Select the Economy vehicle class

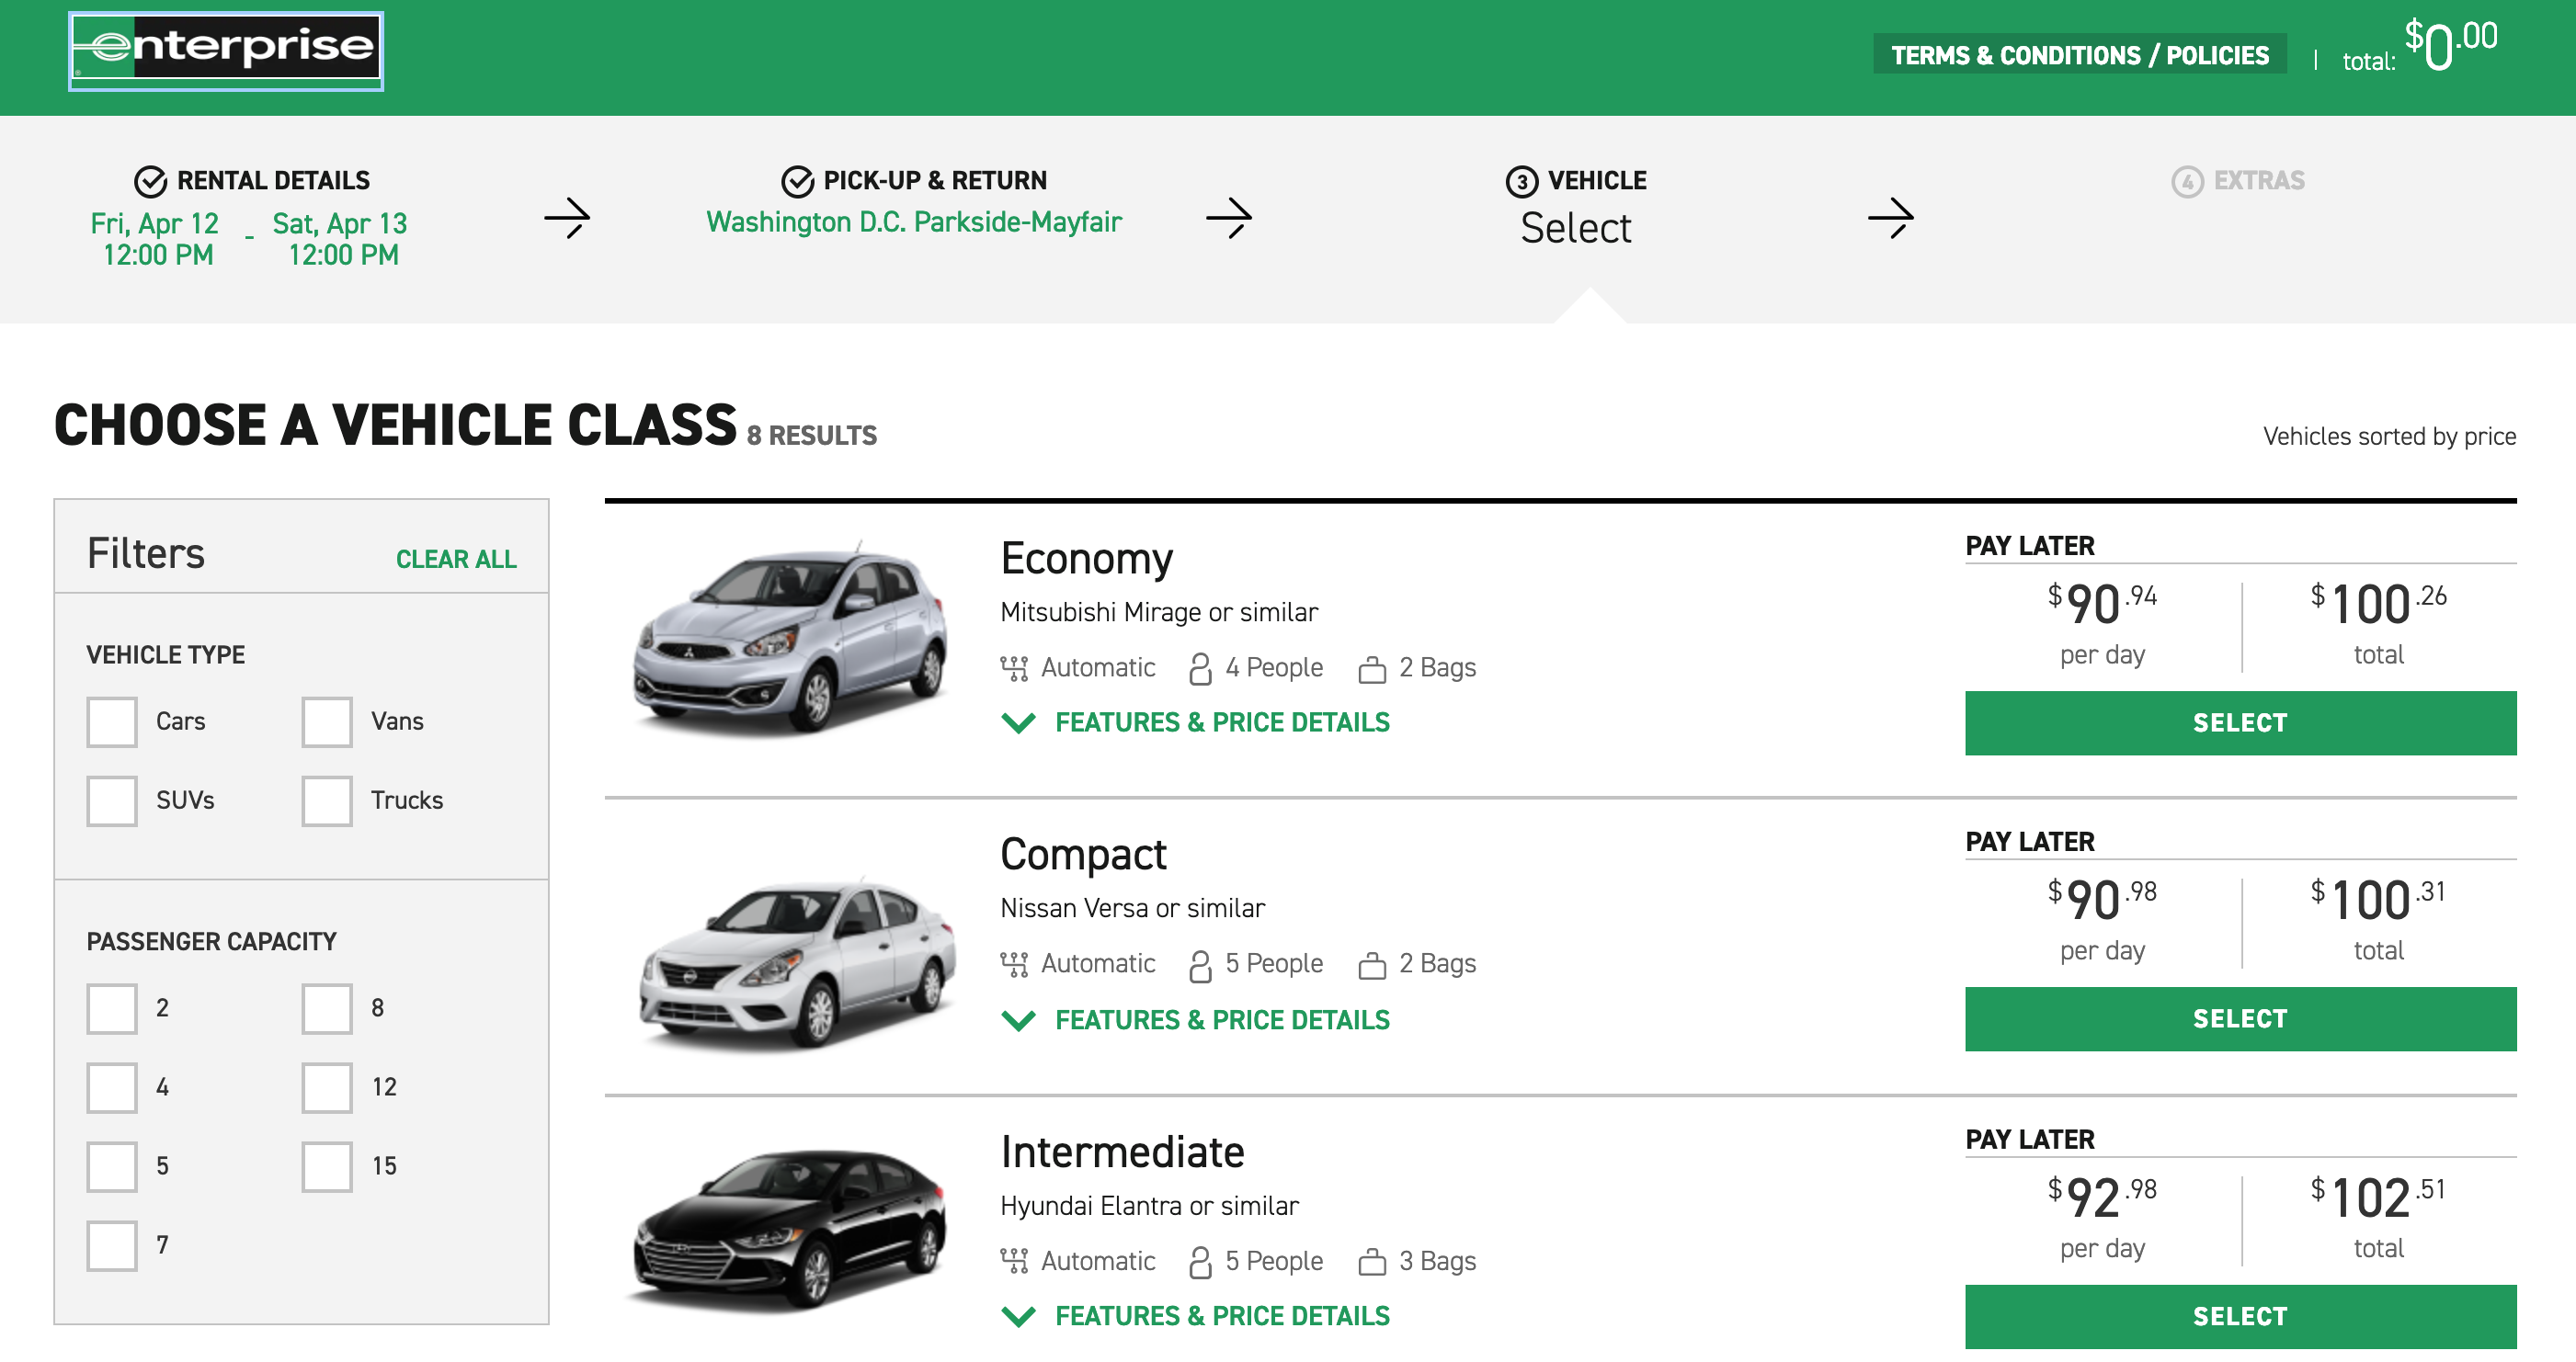(2241, 722)
